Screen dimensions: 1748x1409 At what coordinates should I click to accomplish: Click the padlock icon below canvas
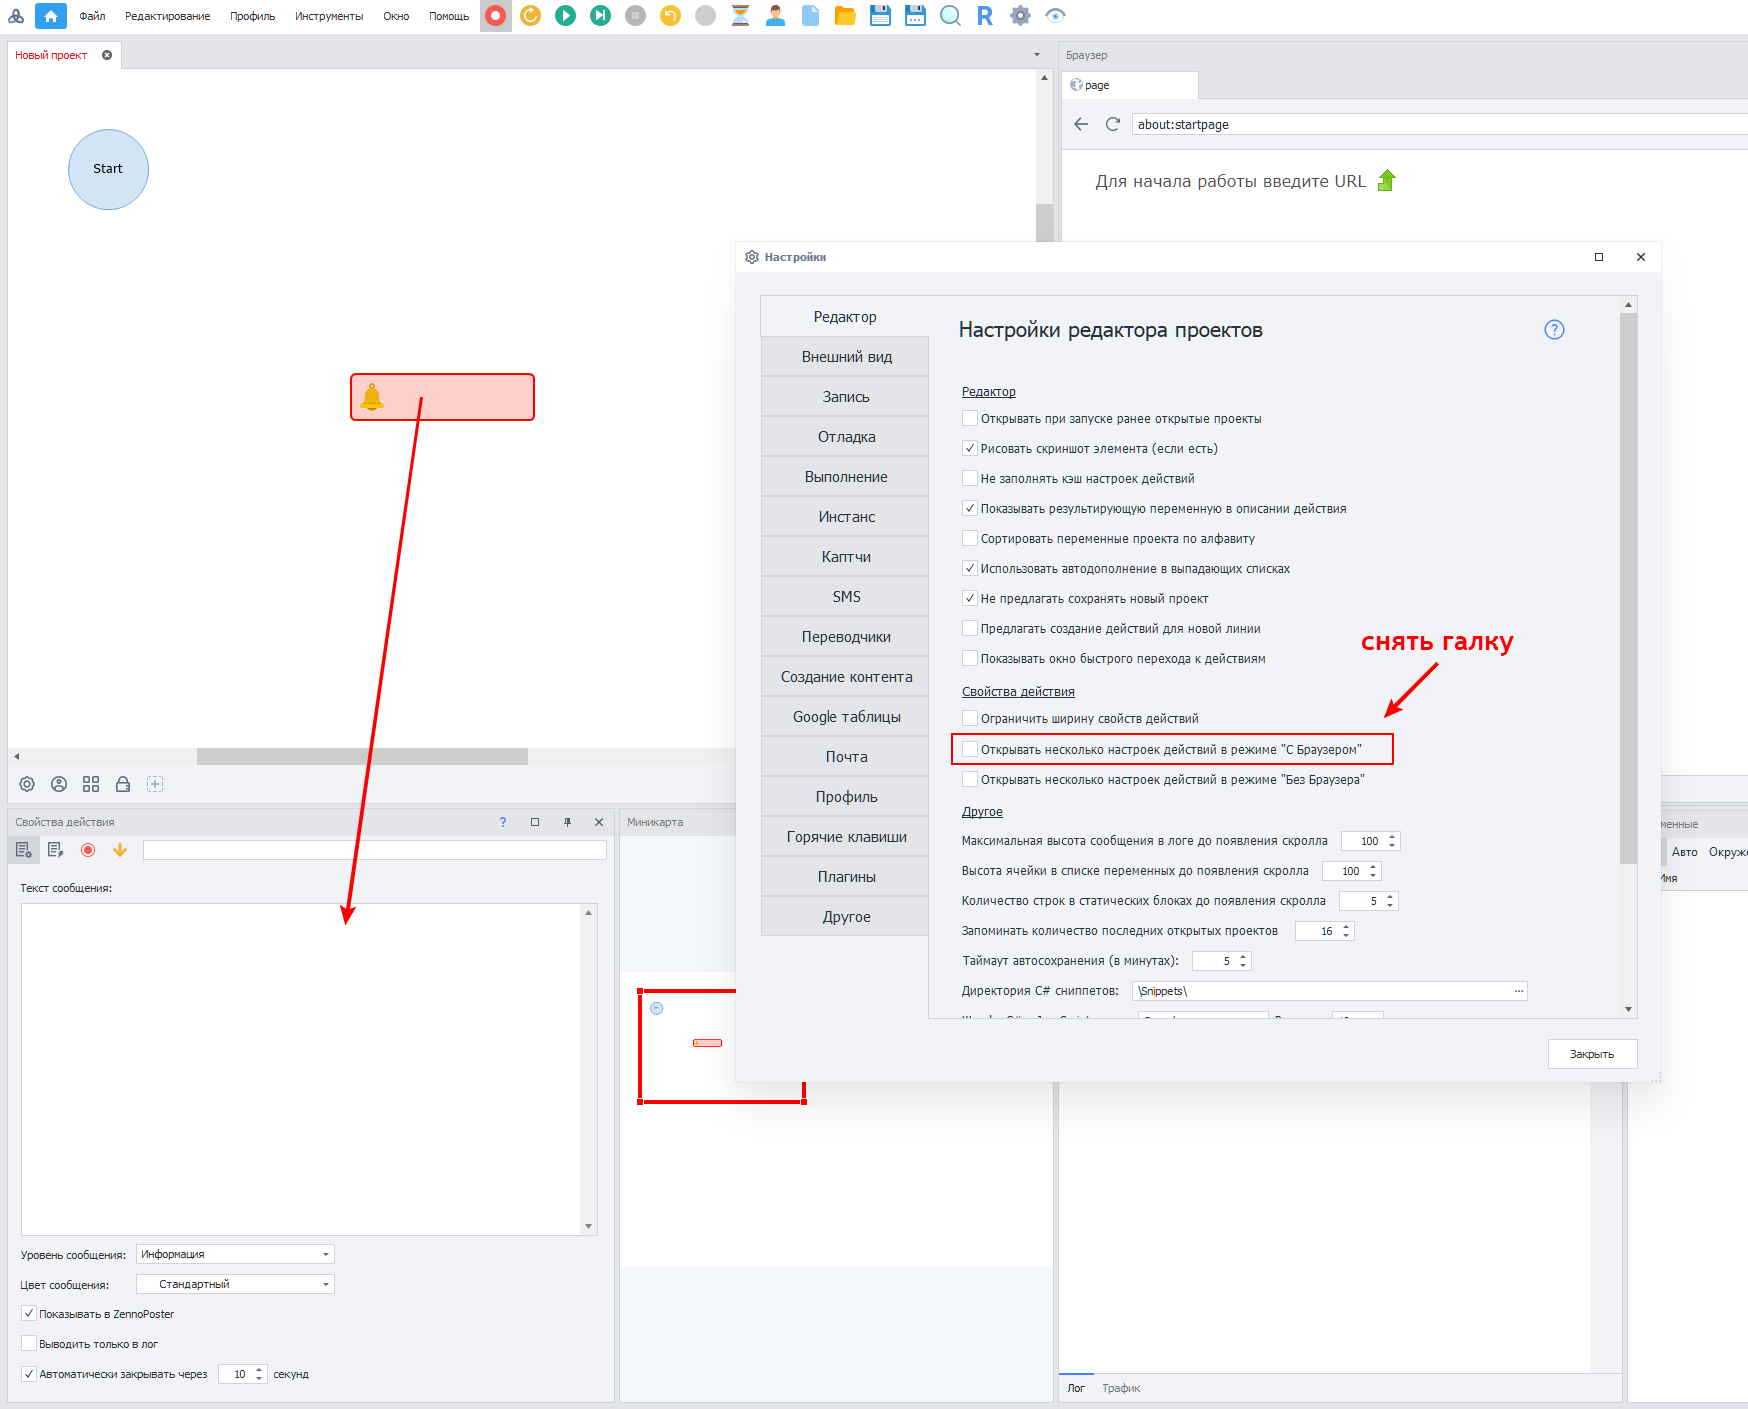[x=123, y=784]
